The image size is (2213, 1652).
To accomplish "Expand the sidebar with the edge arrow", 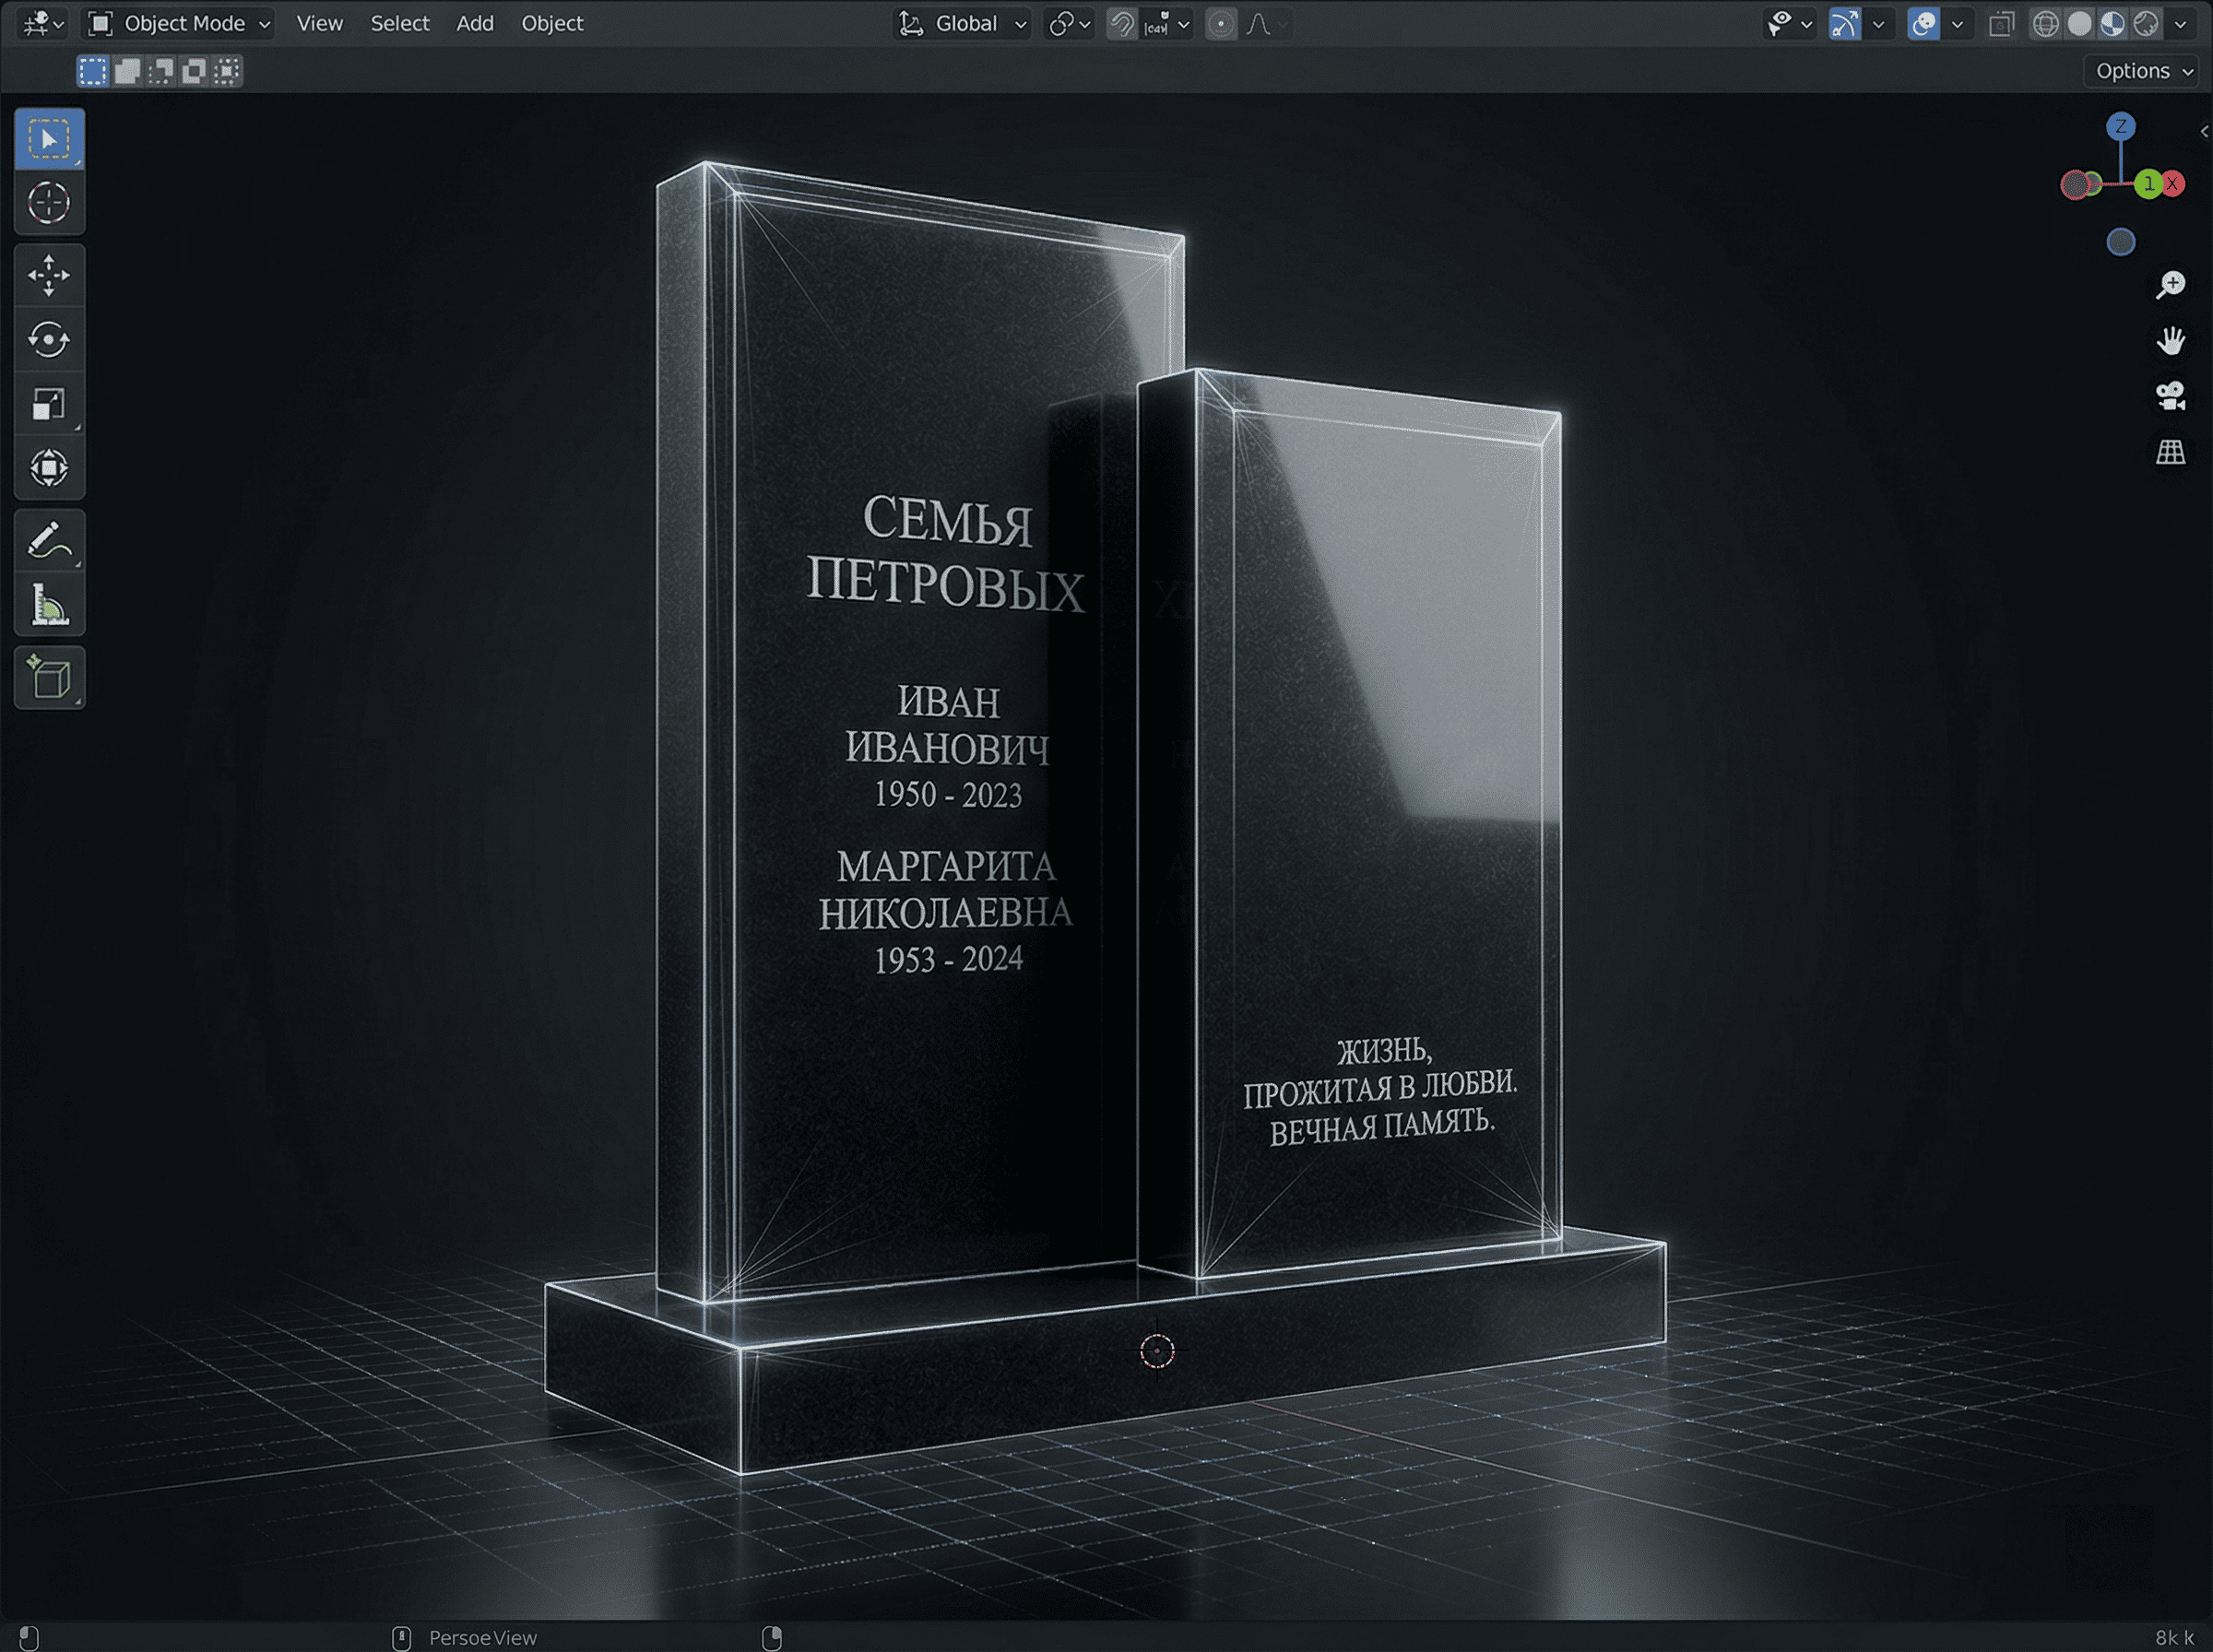I will coord(2204,132).
